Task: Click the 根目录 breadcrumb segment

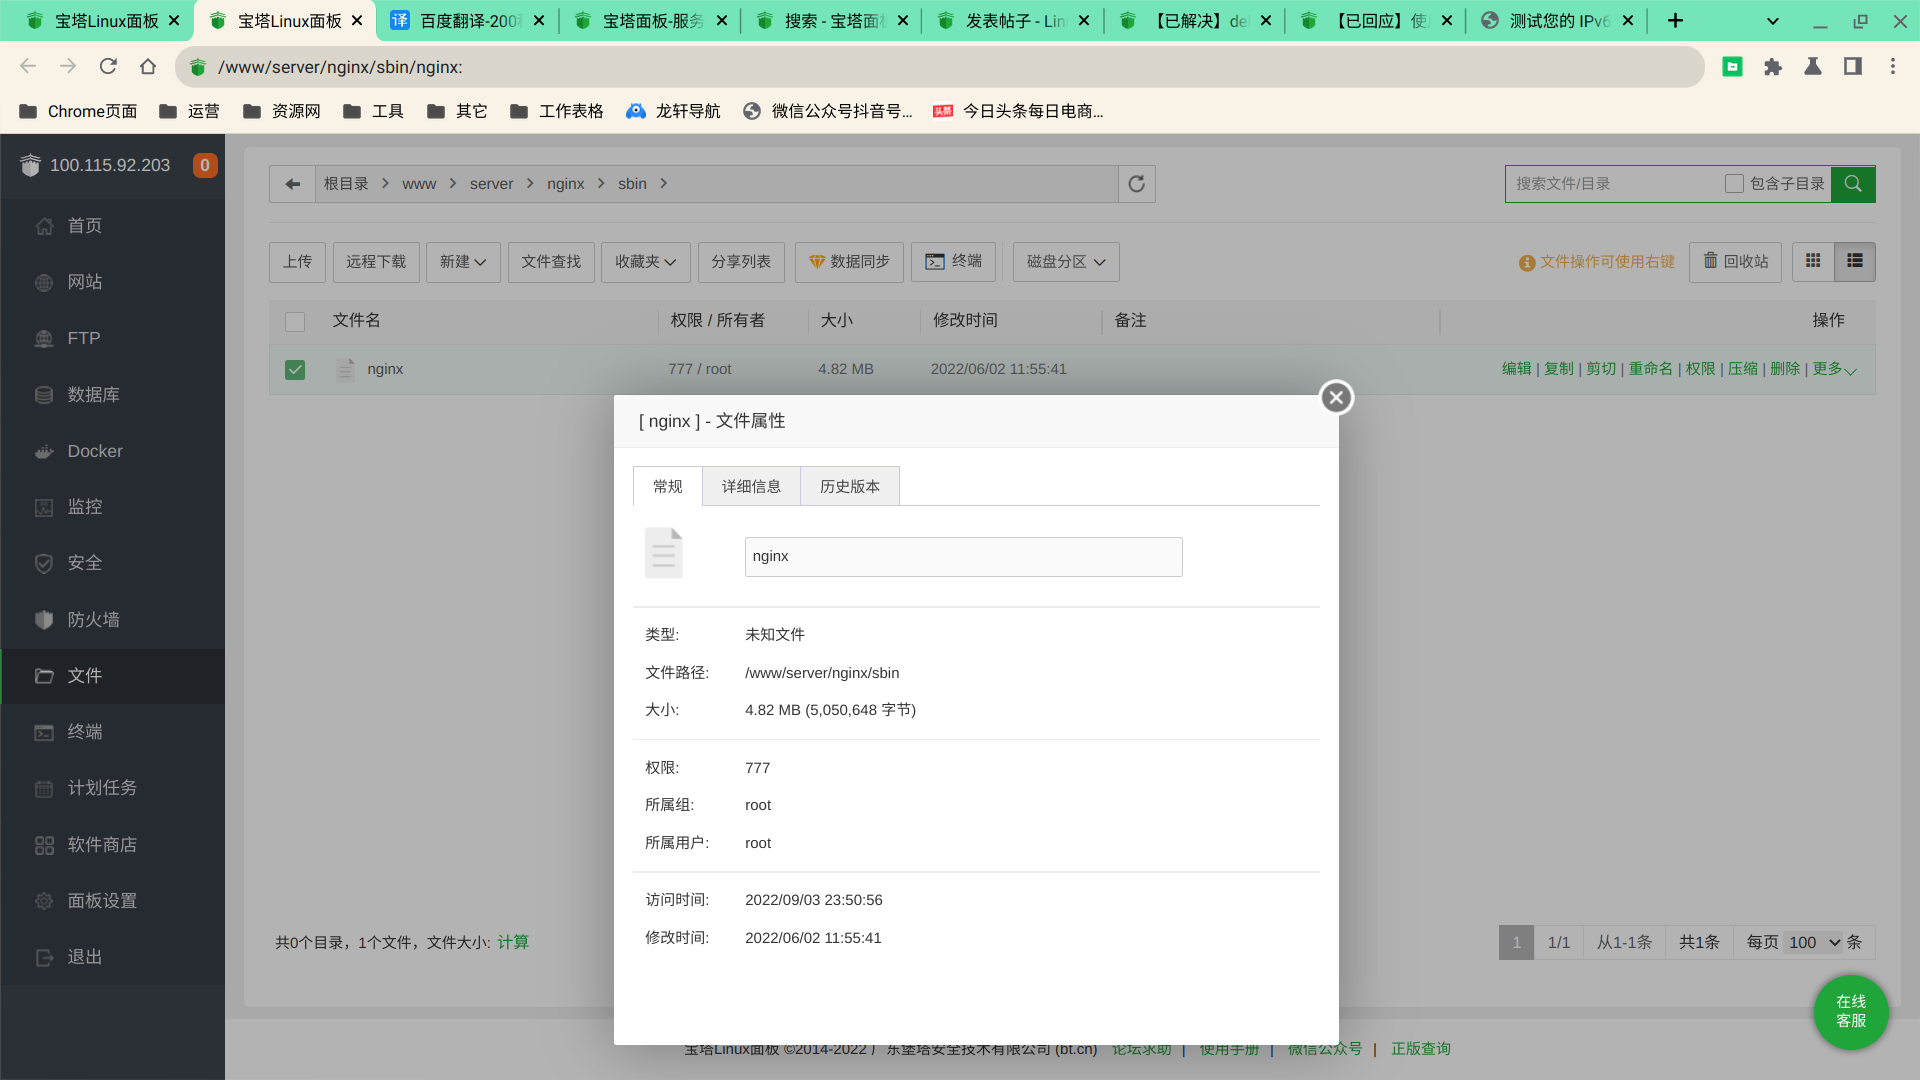Action: click(346, 184)
